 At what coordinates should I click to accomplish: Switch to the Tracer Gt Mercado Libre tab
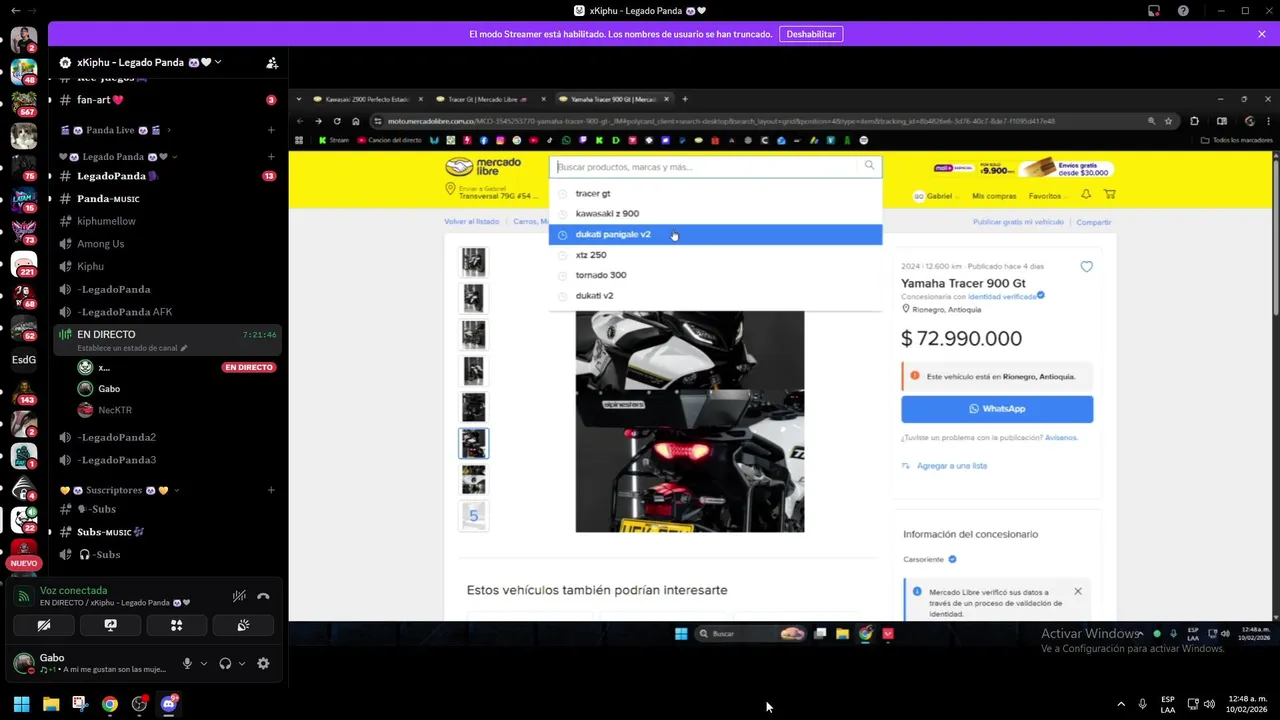[x=490, y=99]
